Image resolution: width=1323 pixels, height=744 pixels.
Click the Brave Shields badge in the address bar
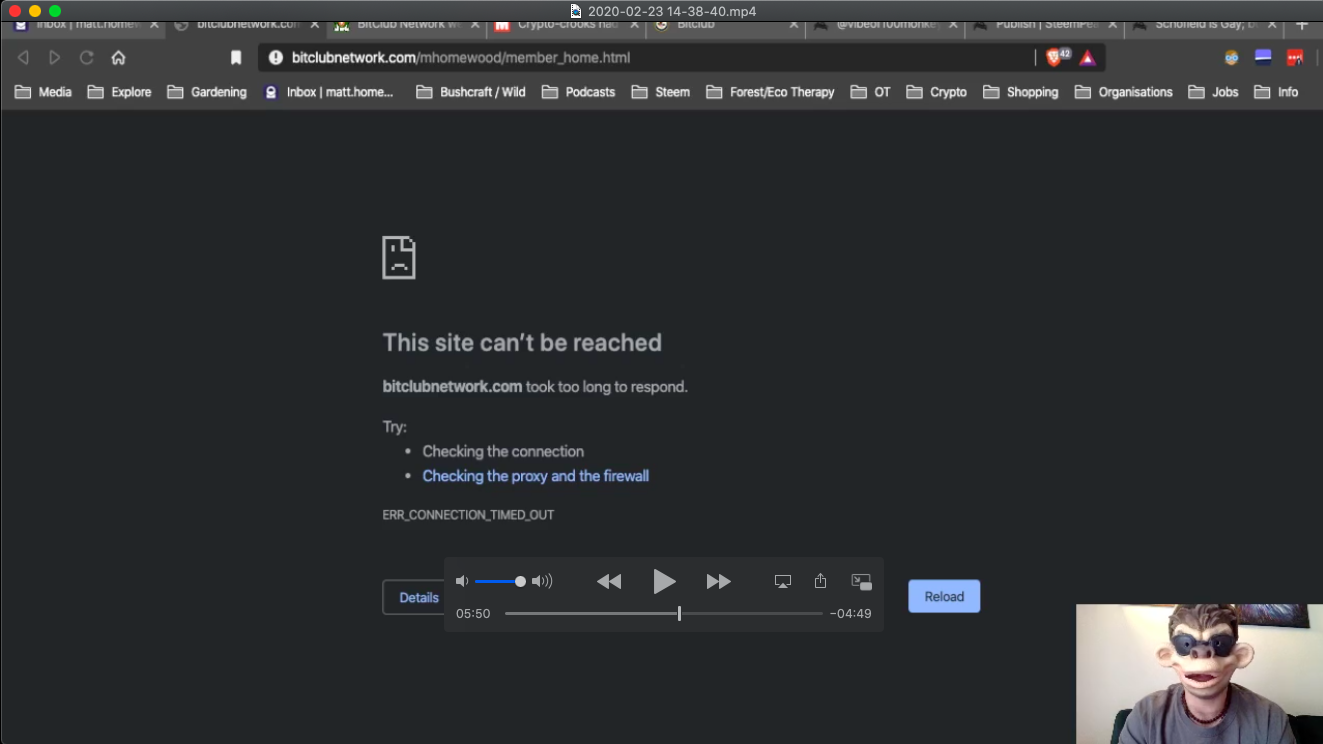tap(1052, 57)
